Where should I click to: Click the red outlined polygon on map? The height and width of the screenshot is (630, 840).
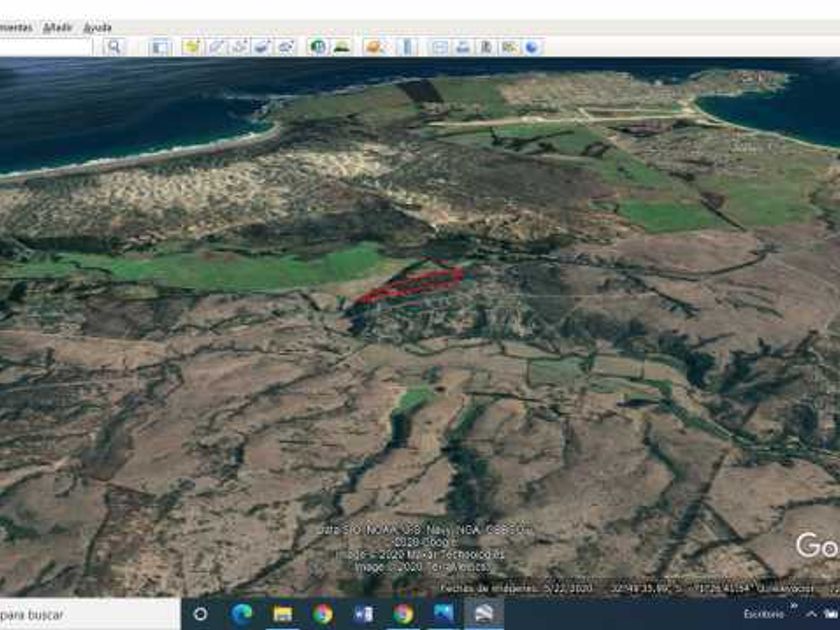pos(412,285)
